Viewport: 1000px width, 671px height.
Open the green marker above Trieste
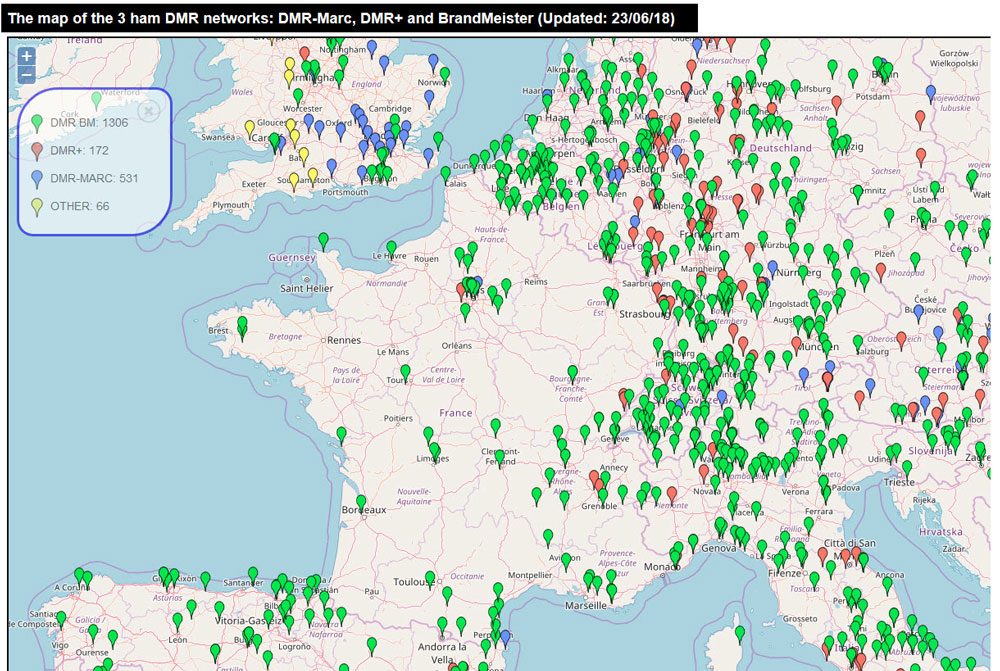[x=907, y=470]
